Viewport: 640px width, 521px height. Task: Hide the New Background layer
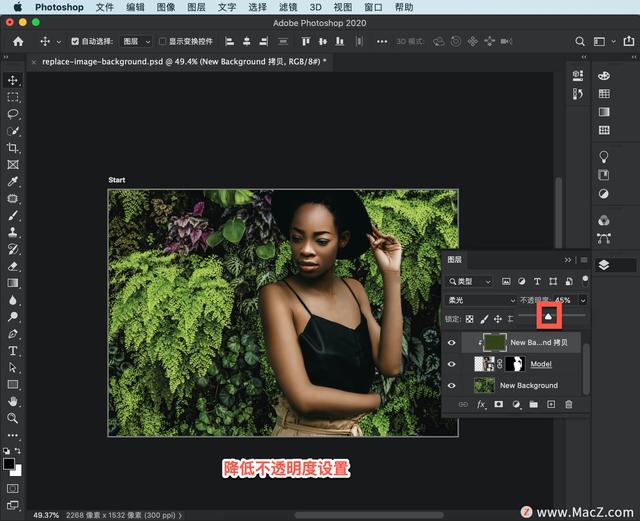point(451,385)
